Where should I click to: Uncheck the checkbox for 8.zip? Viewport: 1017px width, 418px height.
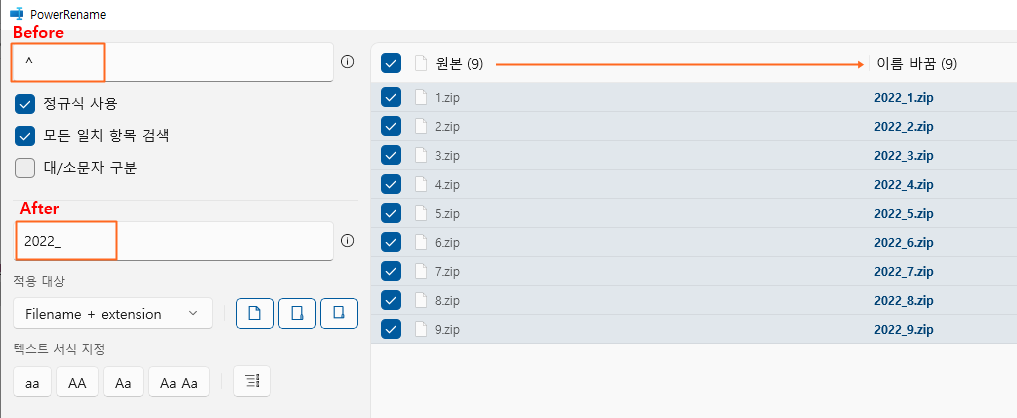click(x=391, y=300)
